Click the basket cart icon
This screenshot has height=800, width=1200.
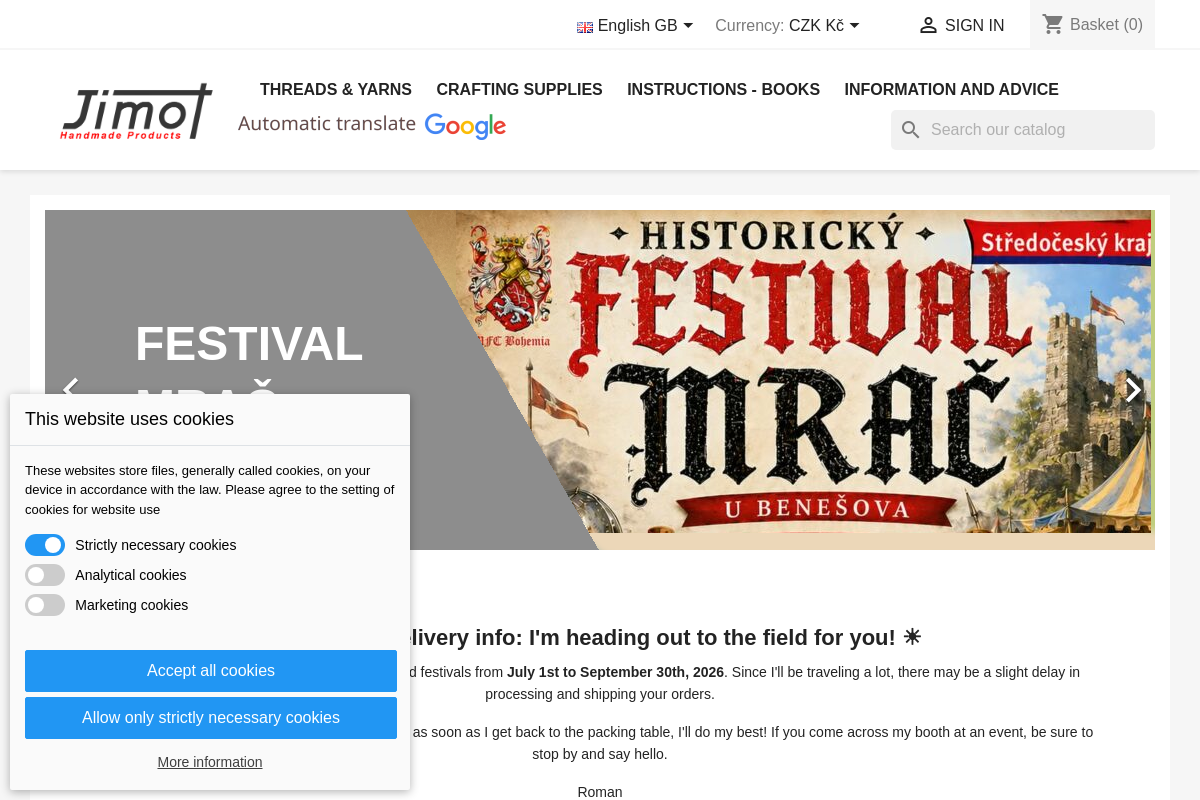[1053, 24]
